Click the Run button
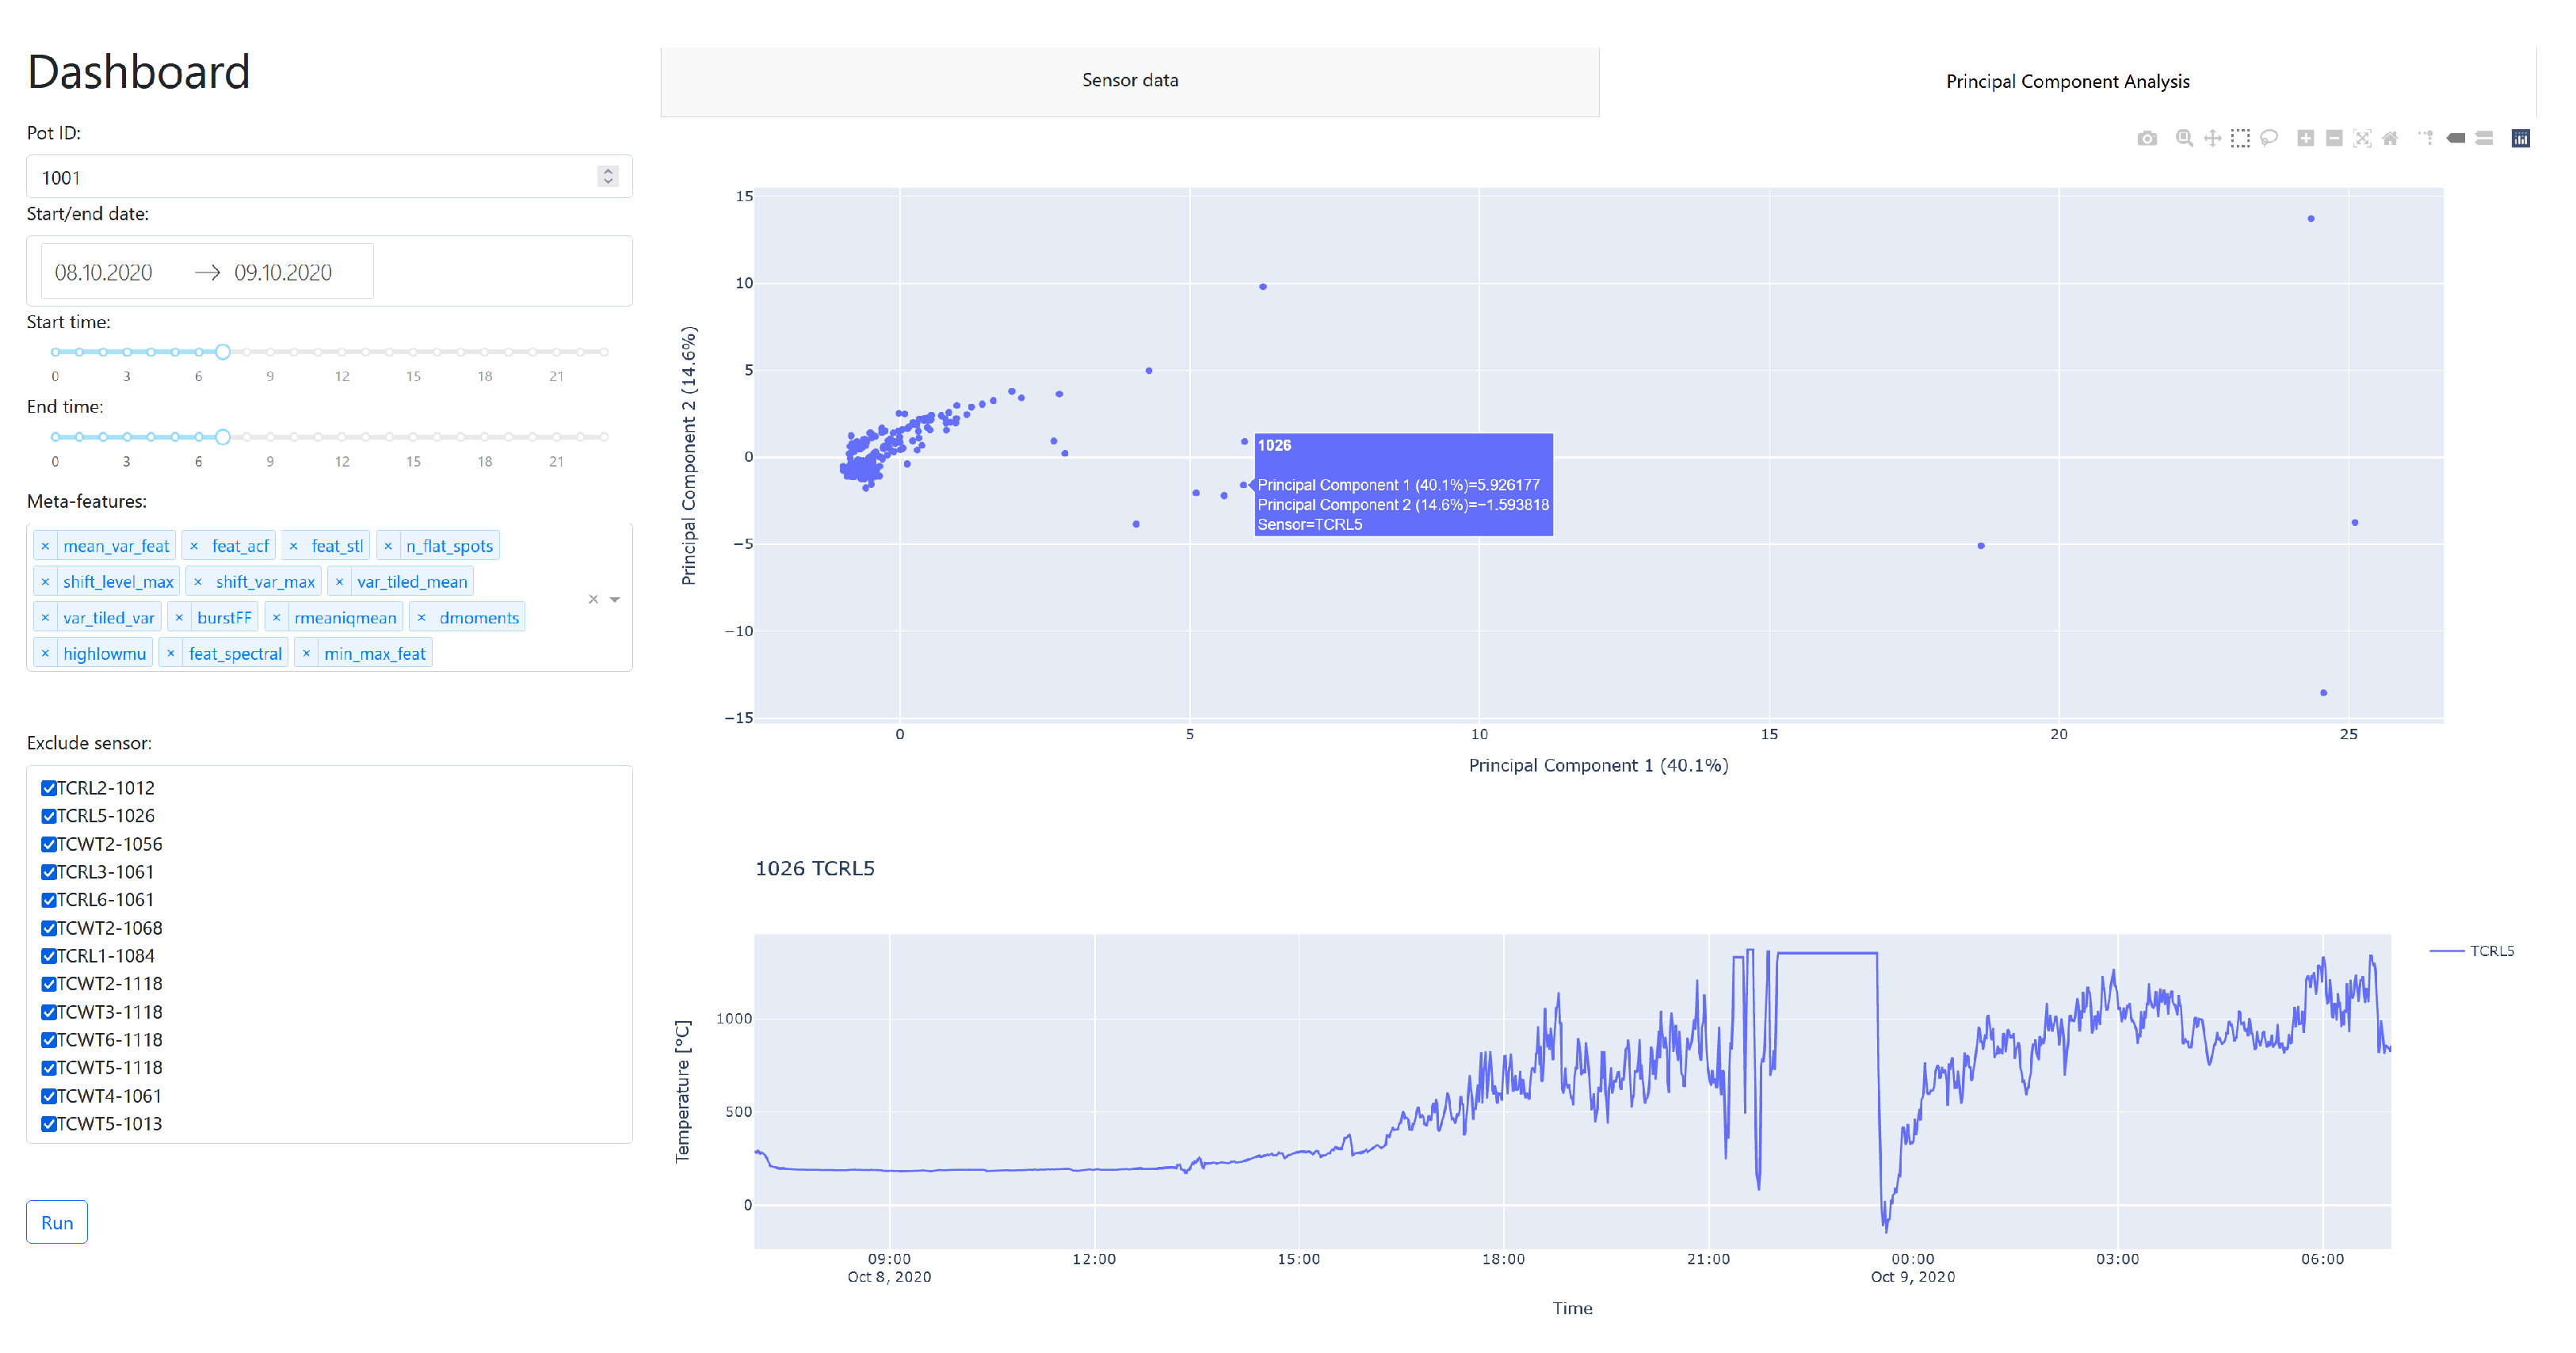Screen dimensions: 2576x1353 point(57,1222)
